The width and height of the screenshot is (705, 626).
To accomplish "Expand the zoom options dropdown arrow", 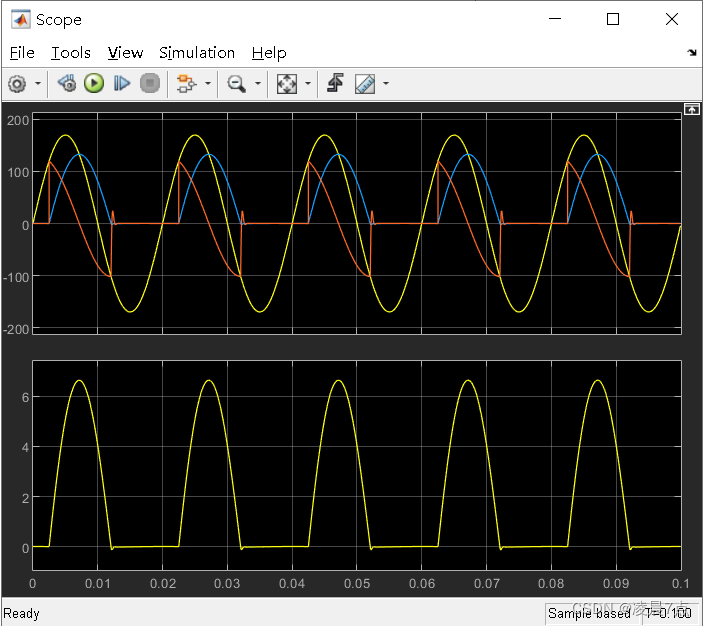I will (258, 83).
